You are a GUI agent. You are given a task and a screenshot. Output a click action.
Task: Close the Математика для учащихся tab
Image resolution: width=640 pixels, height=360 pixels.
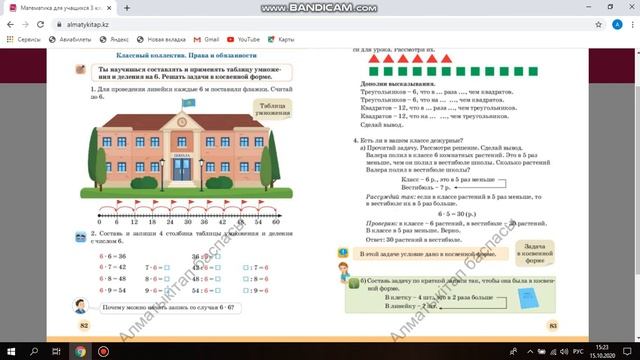pyautogui.click(x=109, y=8)
